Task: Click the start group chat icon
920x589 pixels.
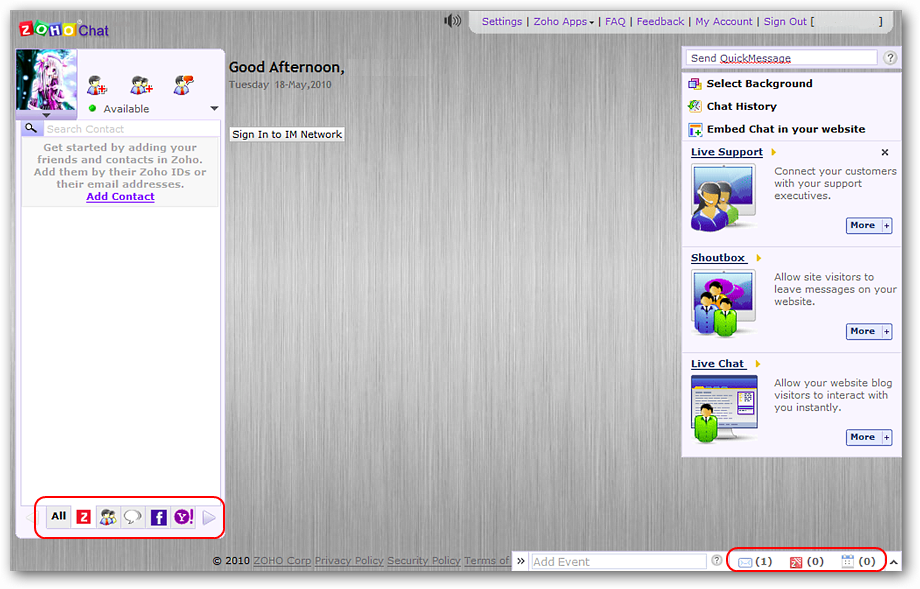Action: click(184, 85)
